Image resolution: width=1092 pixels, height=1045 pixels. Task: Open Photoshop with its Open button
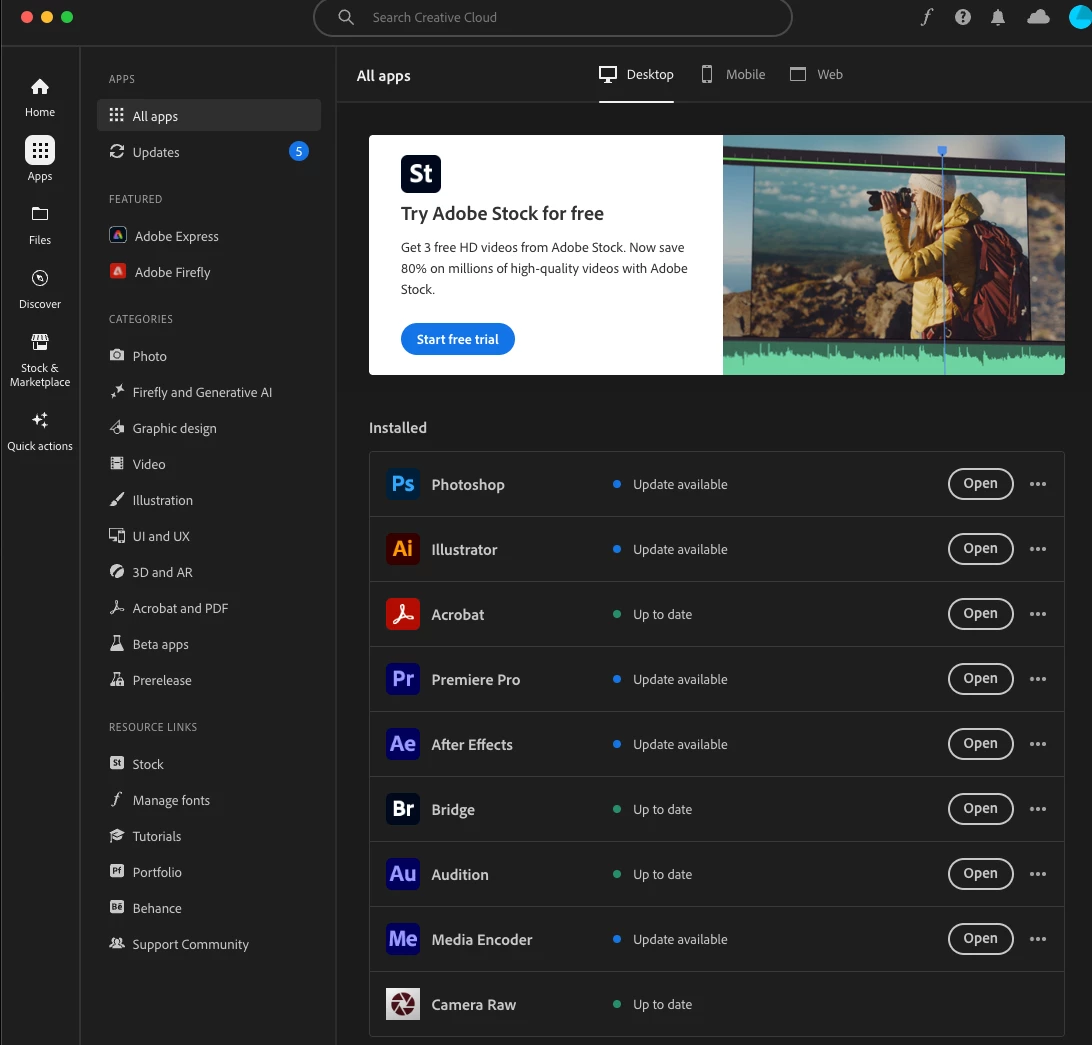pyautogui.click(x=980, y=484)
